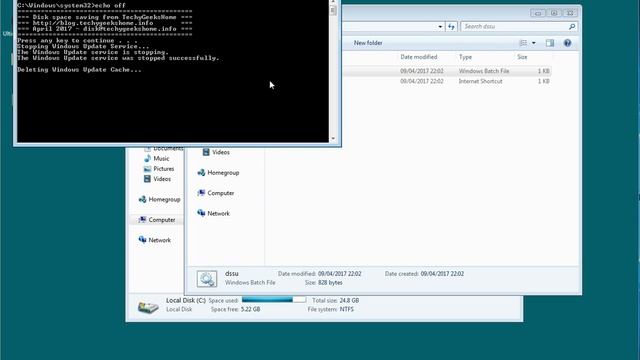Click Network in front Explorer navigation pane
Screen dimensions: 640x360
(x=218, y=213)
